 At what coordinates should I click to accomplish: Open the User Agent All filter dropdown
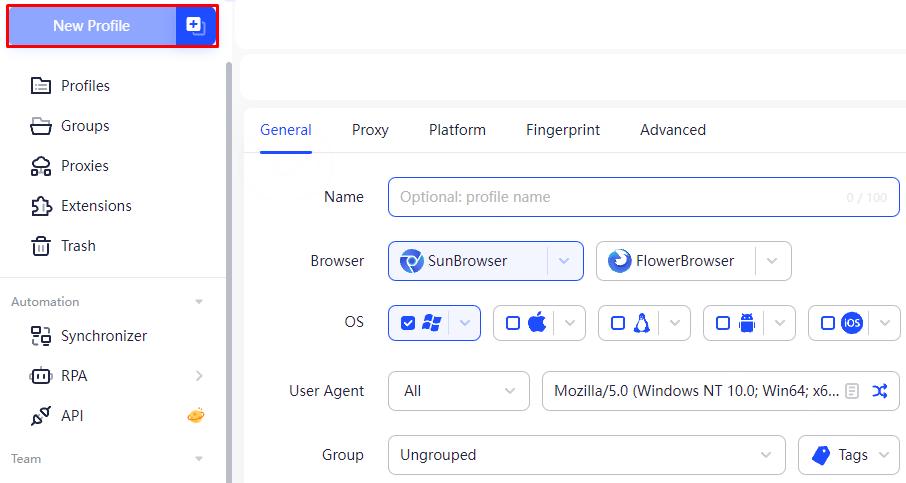(459, 391)
